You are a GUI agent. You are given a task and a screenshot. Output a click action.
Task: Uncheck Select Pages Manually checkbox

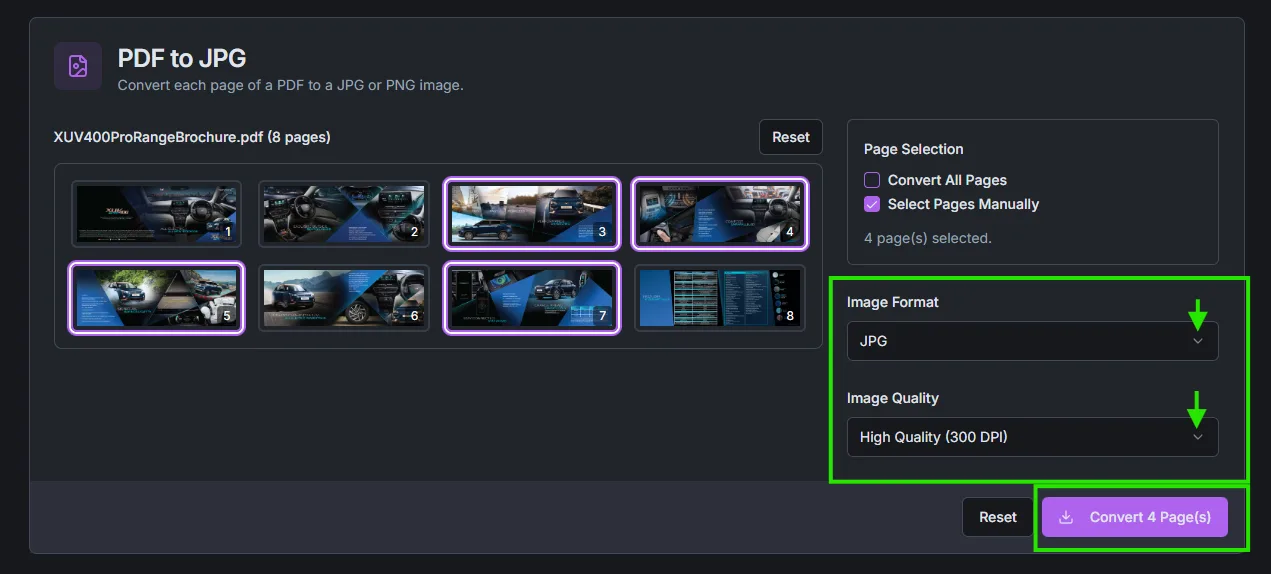[872, 204]
